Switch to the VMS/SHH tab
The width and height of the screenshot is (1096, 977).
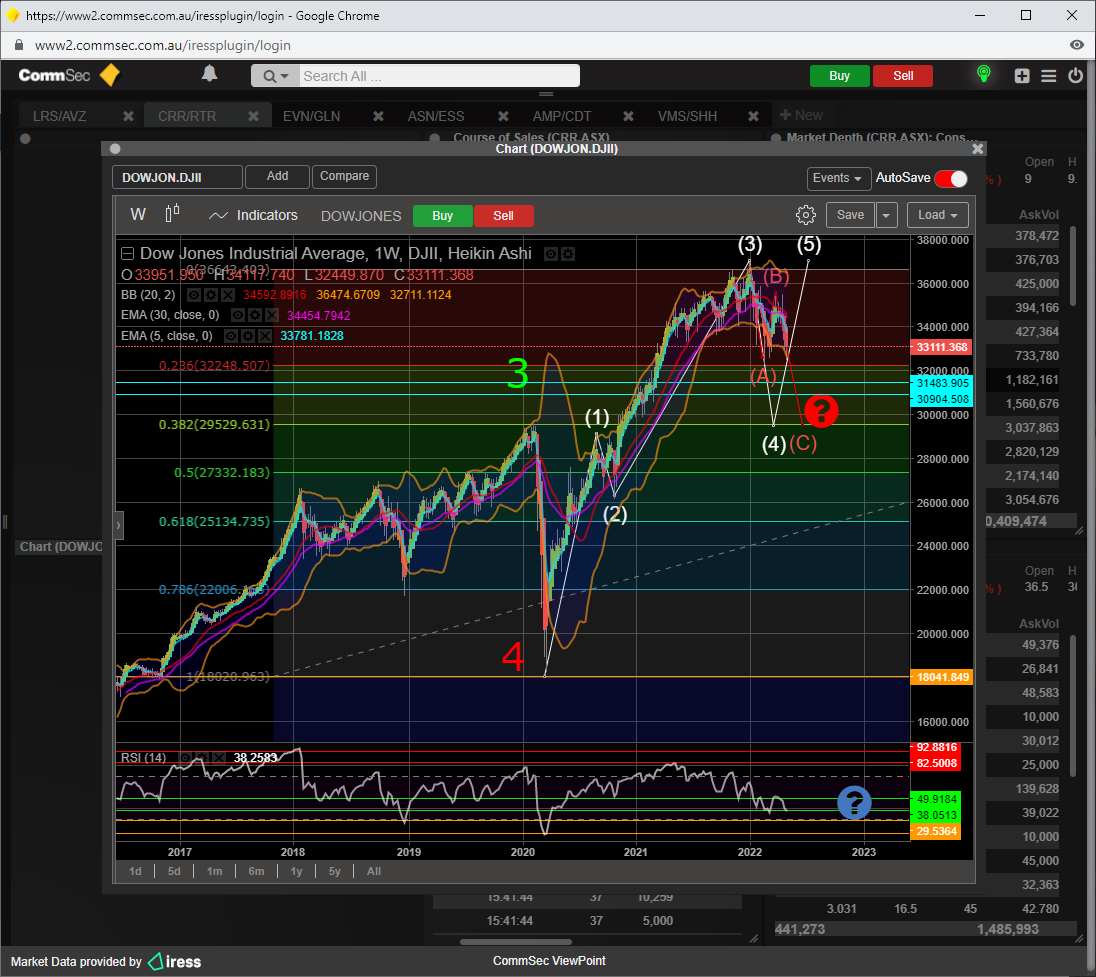687,116
